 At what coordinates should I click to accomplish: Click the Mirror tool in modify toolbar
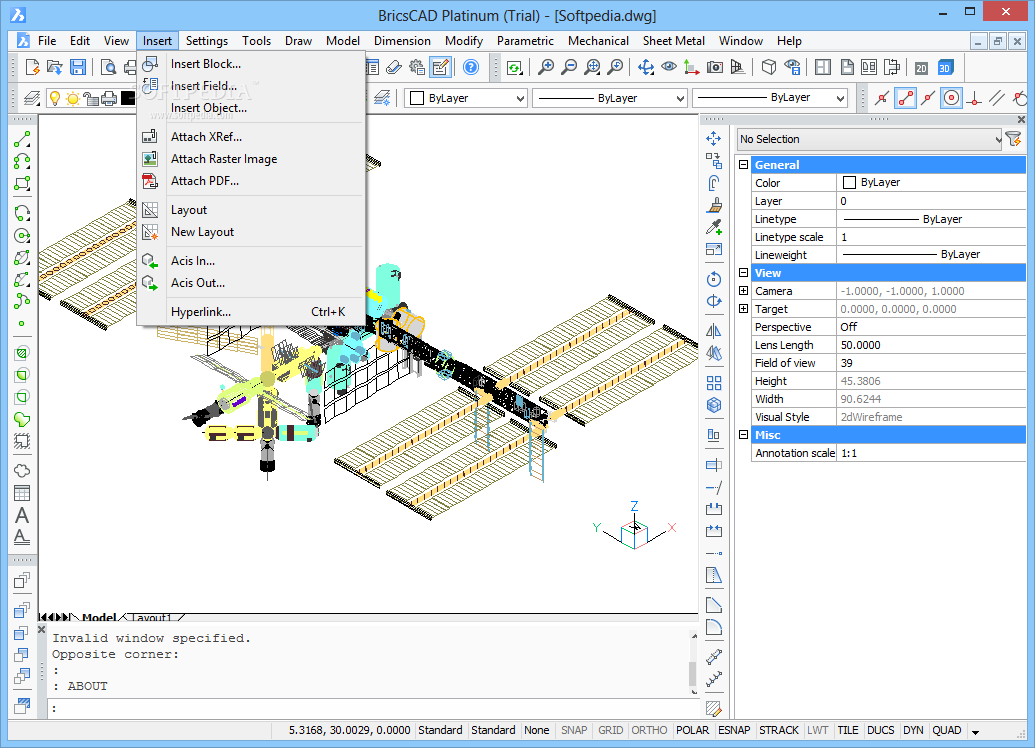pos(714,331)
